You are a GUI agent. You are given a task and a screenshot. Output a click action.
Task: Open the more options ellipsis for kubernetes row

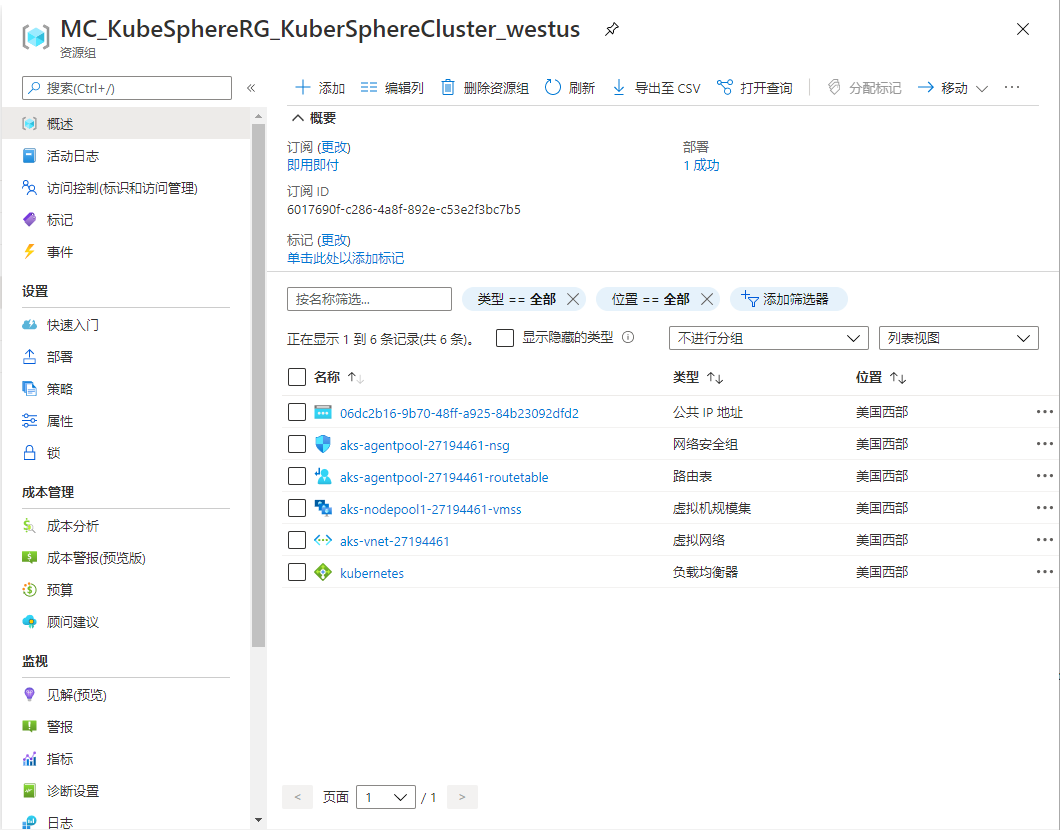1045,572
